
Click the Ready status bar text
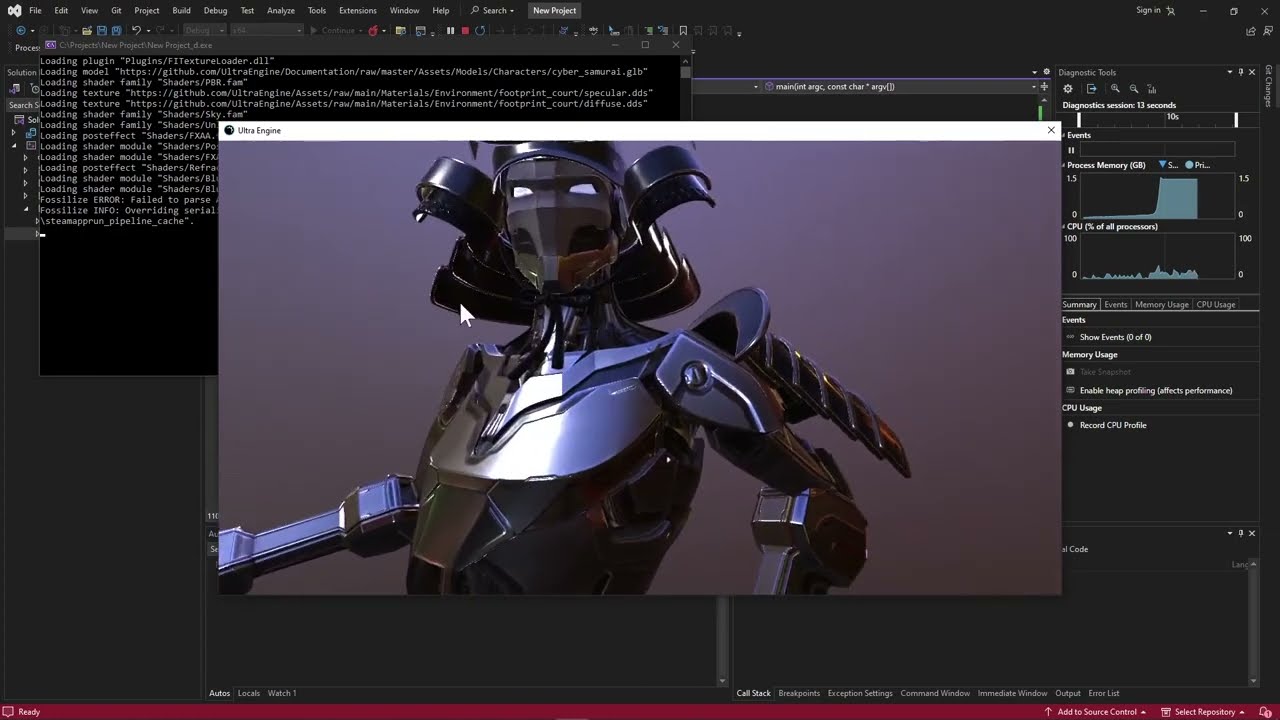pyautogui.click(x=29, y=712)
